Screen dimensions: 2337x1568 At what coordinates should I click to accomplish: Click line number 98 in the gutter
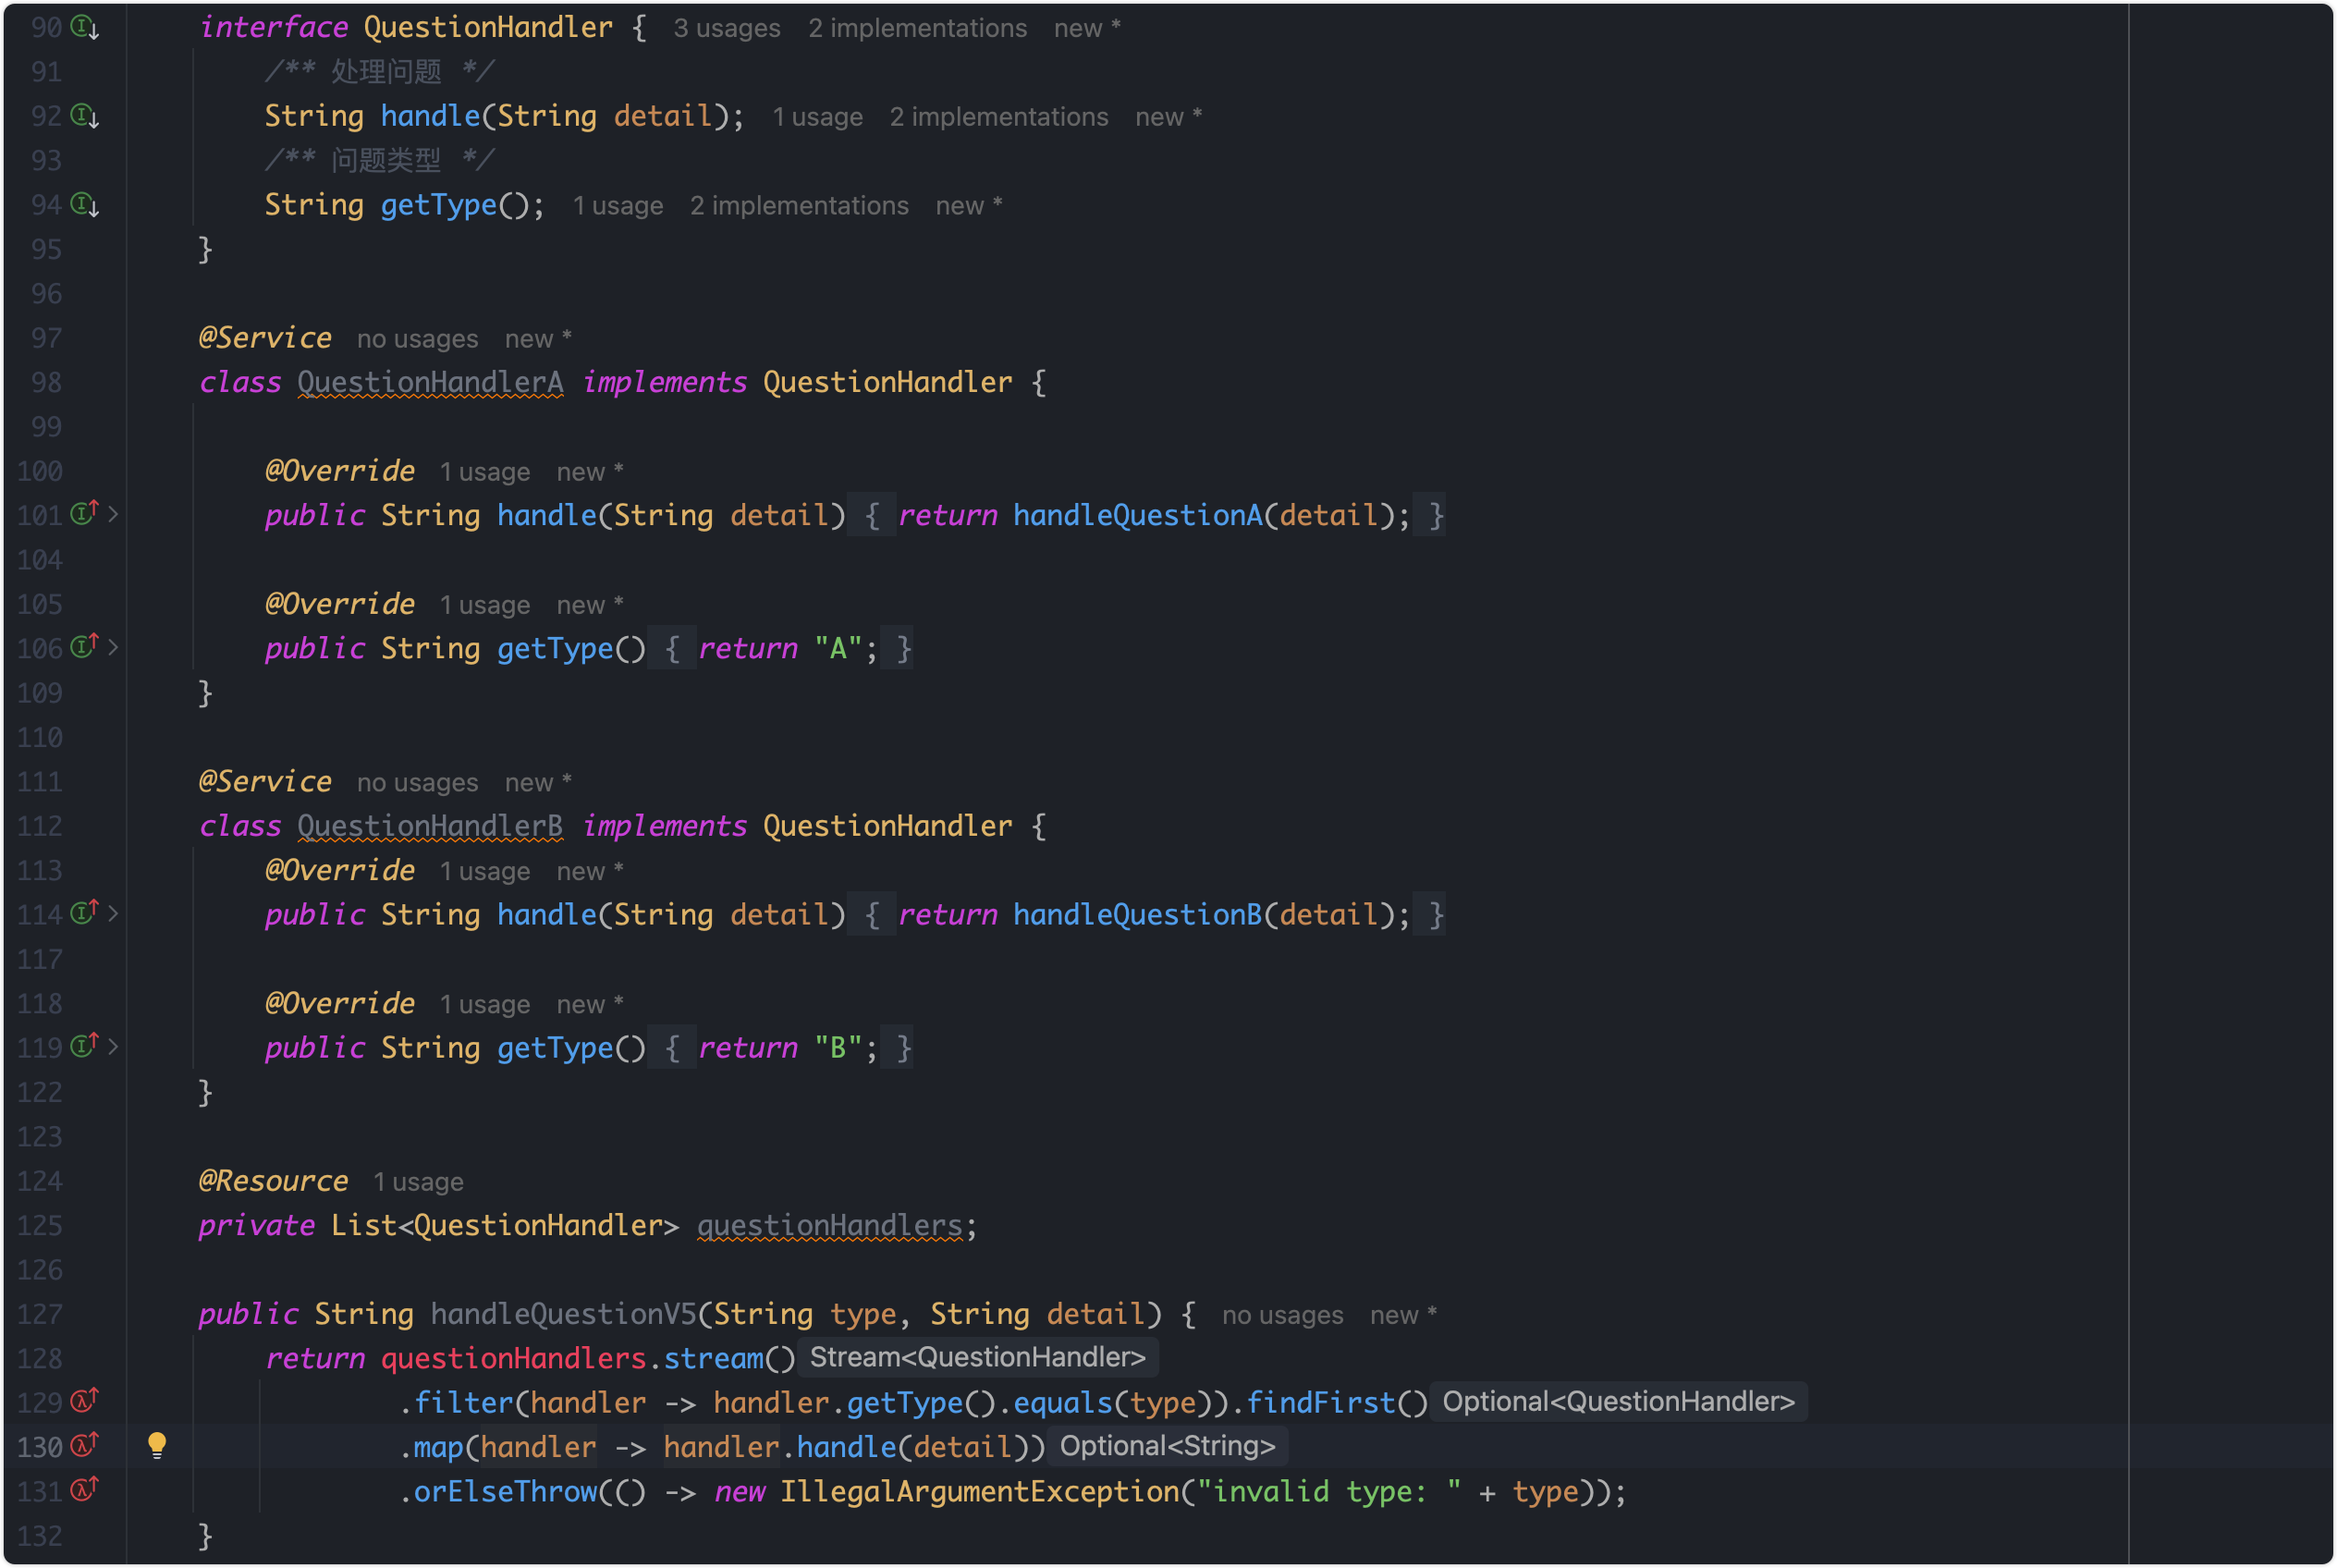tap(46, 382)
